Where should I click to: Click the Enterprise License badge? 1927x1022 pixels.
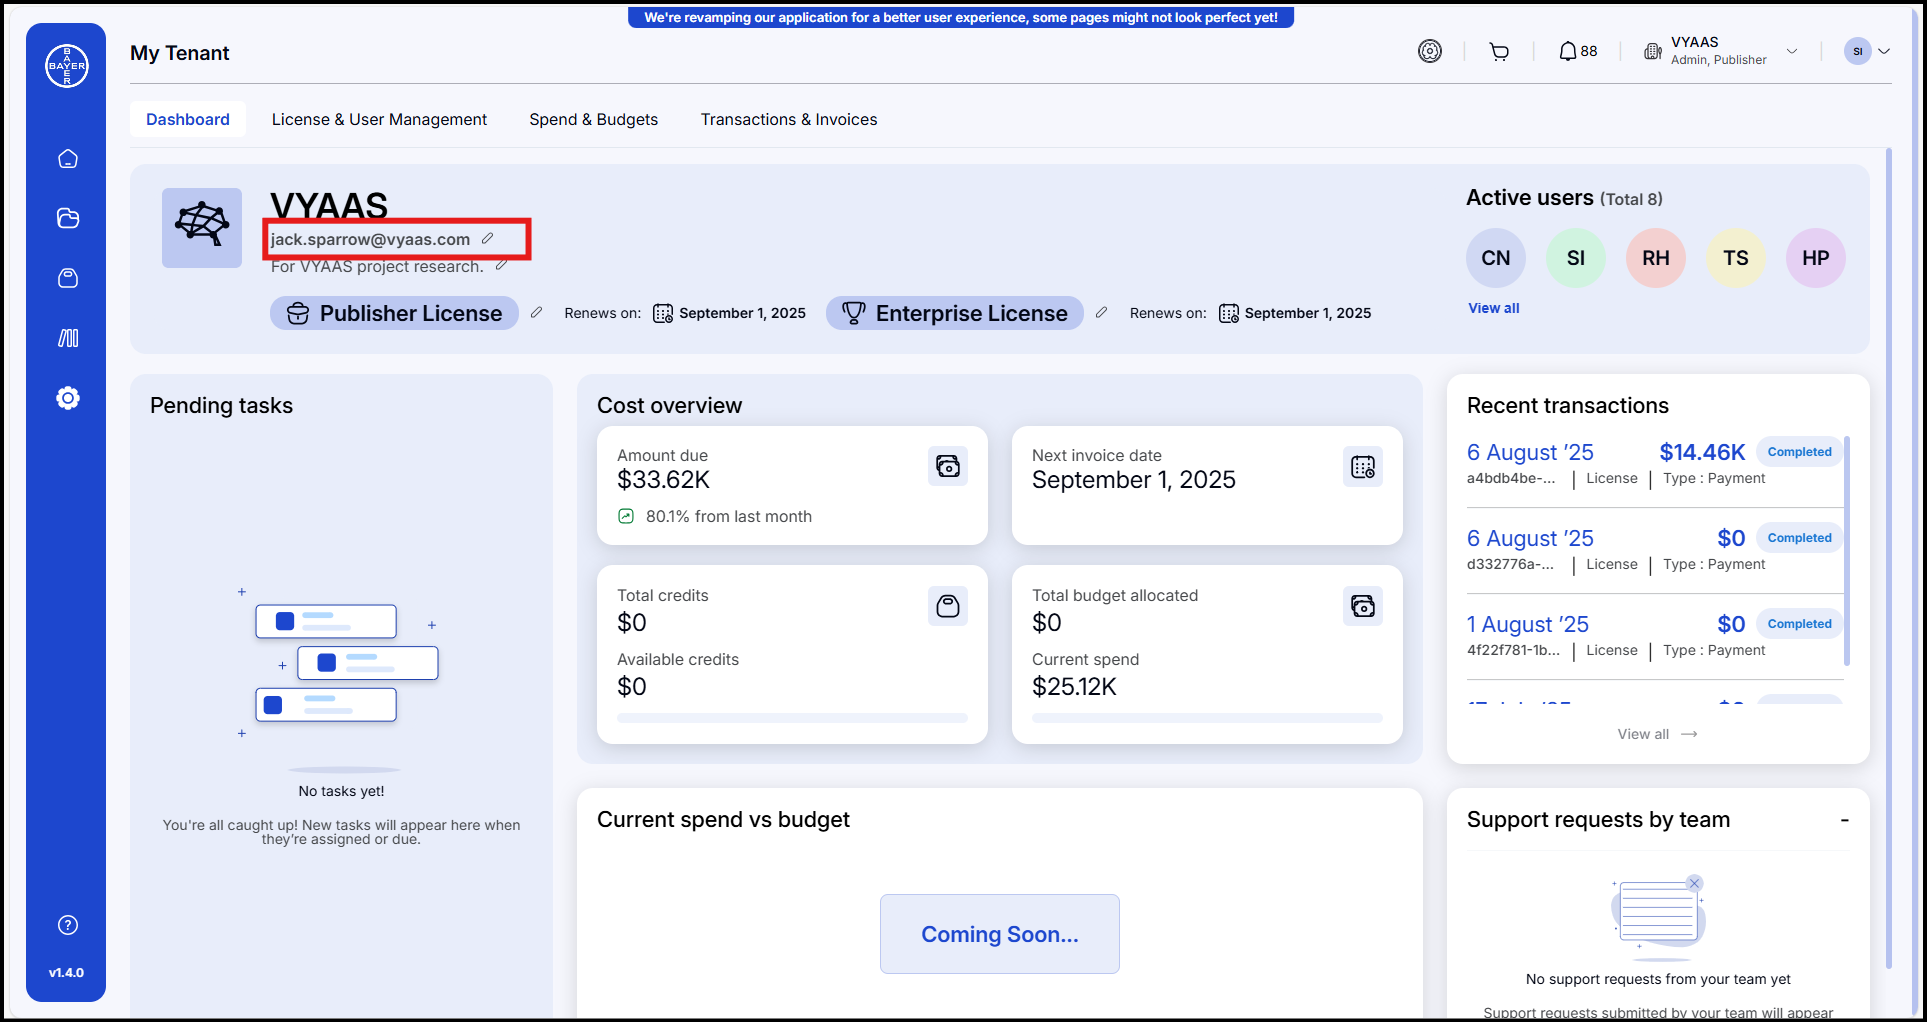pos(955,313)
